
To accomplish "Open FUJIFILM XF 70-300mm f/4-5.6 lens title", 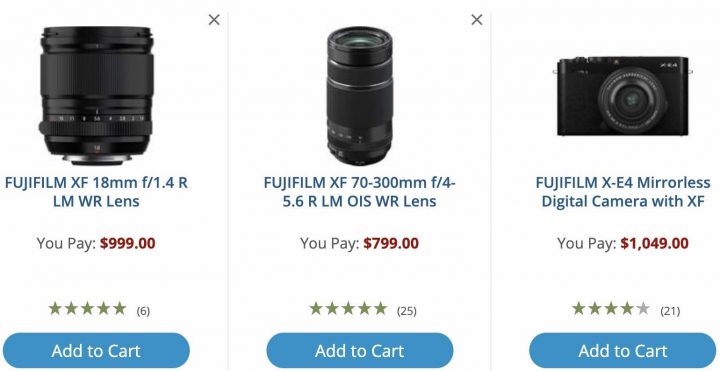I will tap(360, 192).
